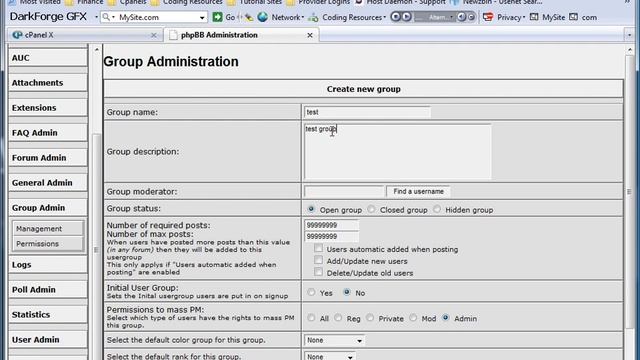
Task: Set mass PM permission to Reg
Action: click(338, 318)
